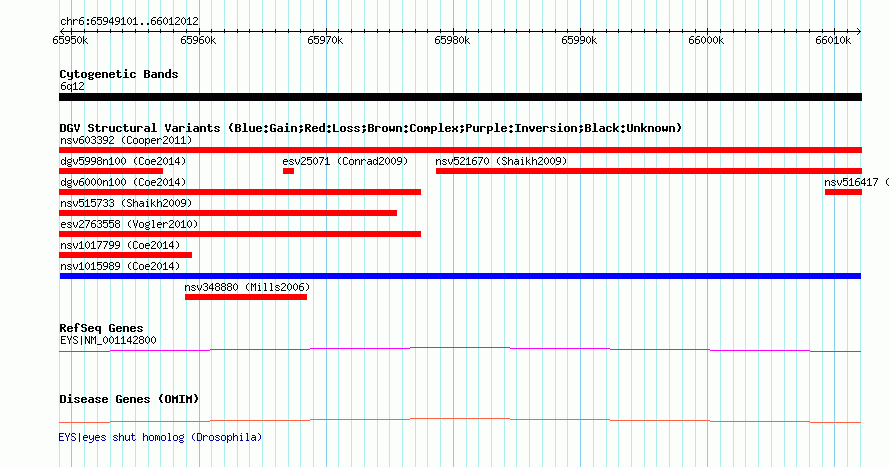Image resolution: width=890 pixels, height=467 pixels.
Task: Select the magenta EYS RefSeq gene line
Action: (x=460, y=350)
